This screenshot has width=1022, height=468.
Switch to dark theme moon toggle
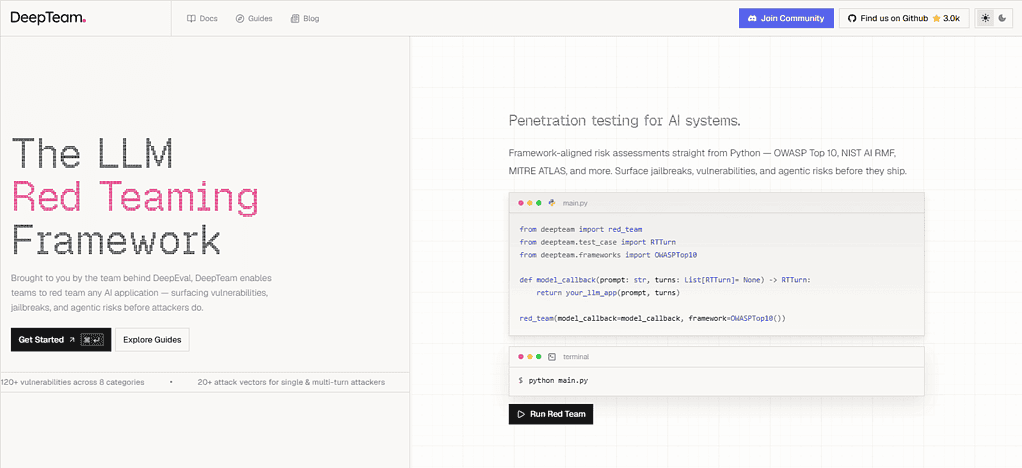click(x=1002, y=18)
